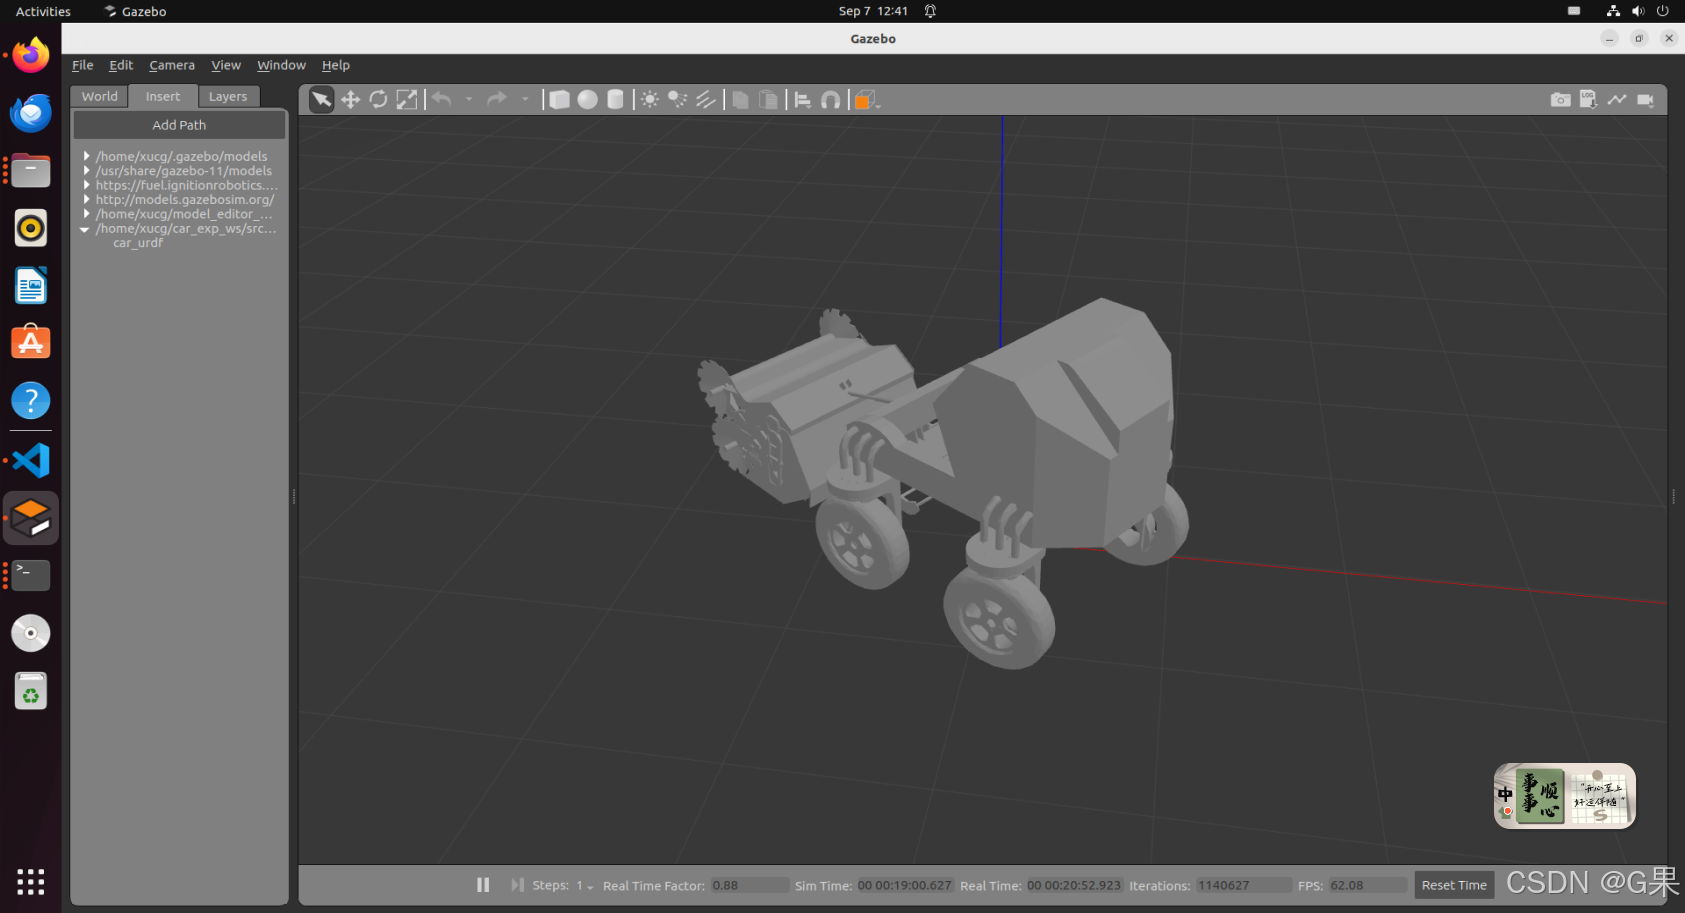The height and width of the screenshot is (913, 1685).
Task: Click the undo arrow icon
Action: (442, 99)
